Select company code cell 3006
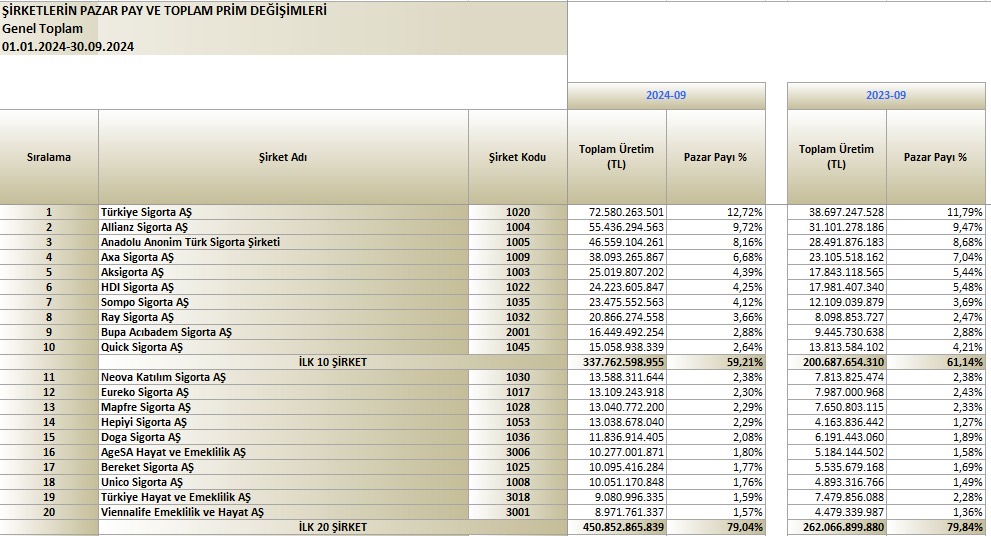Viewport: 991px width, 536px height. 518,453
